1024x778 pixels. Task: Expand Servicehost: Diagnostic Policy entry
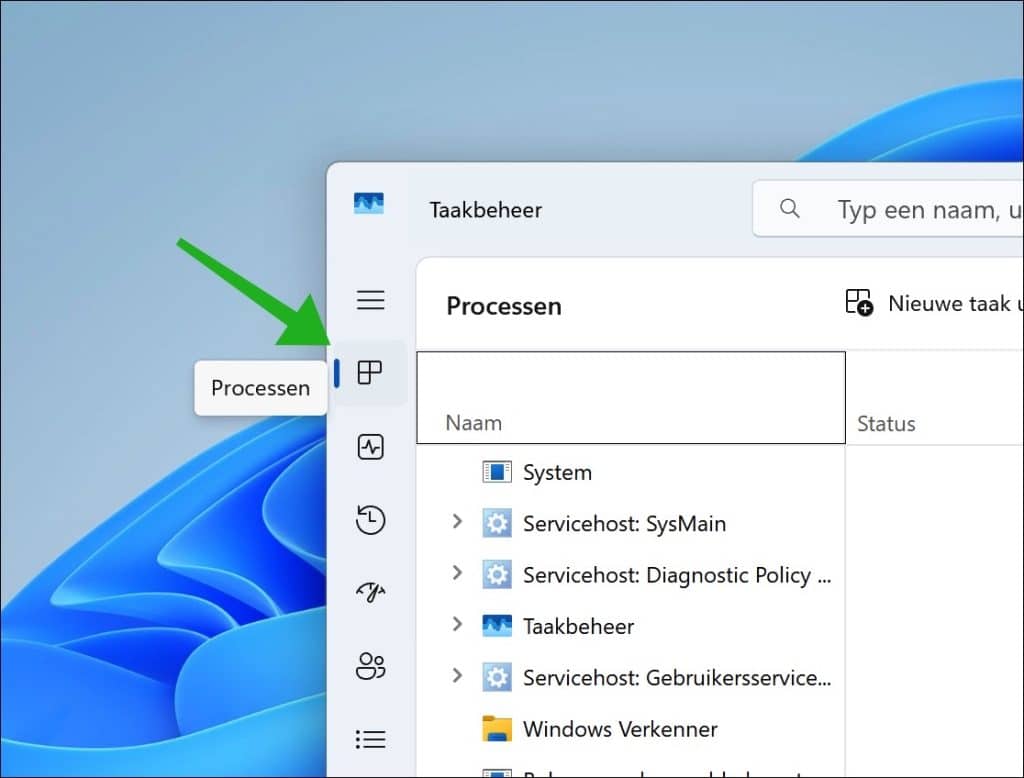click(x=457, y=573)
